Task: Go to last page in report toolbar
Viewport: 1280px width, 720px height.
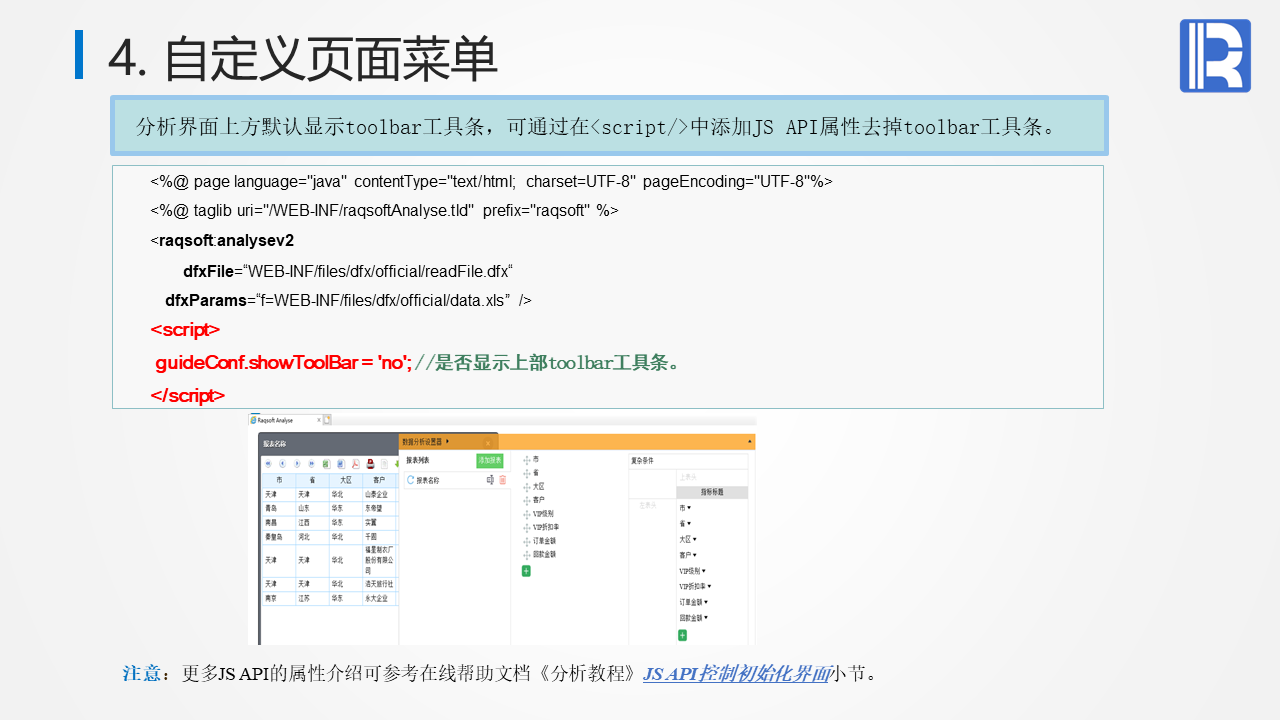Action: click(312, 464)
